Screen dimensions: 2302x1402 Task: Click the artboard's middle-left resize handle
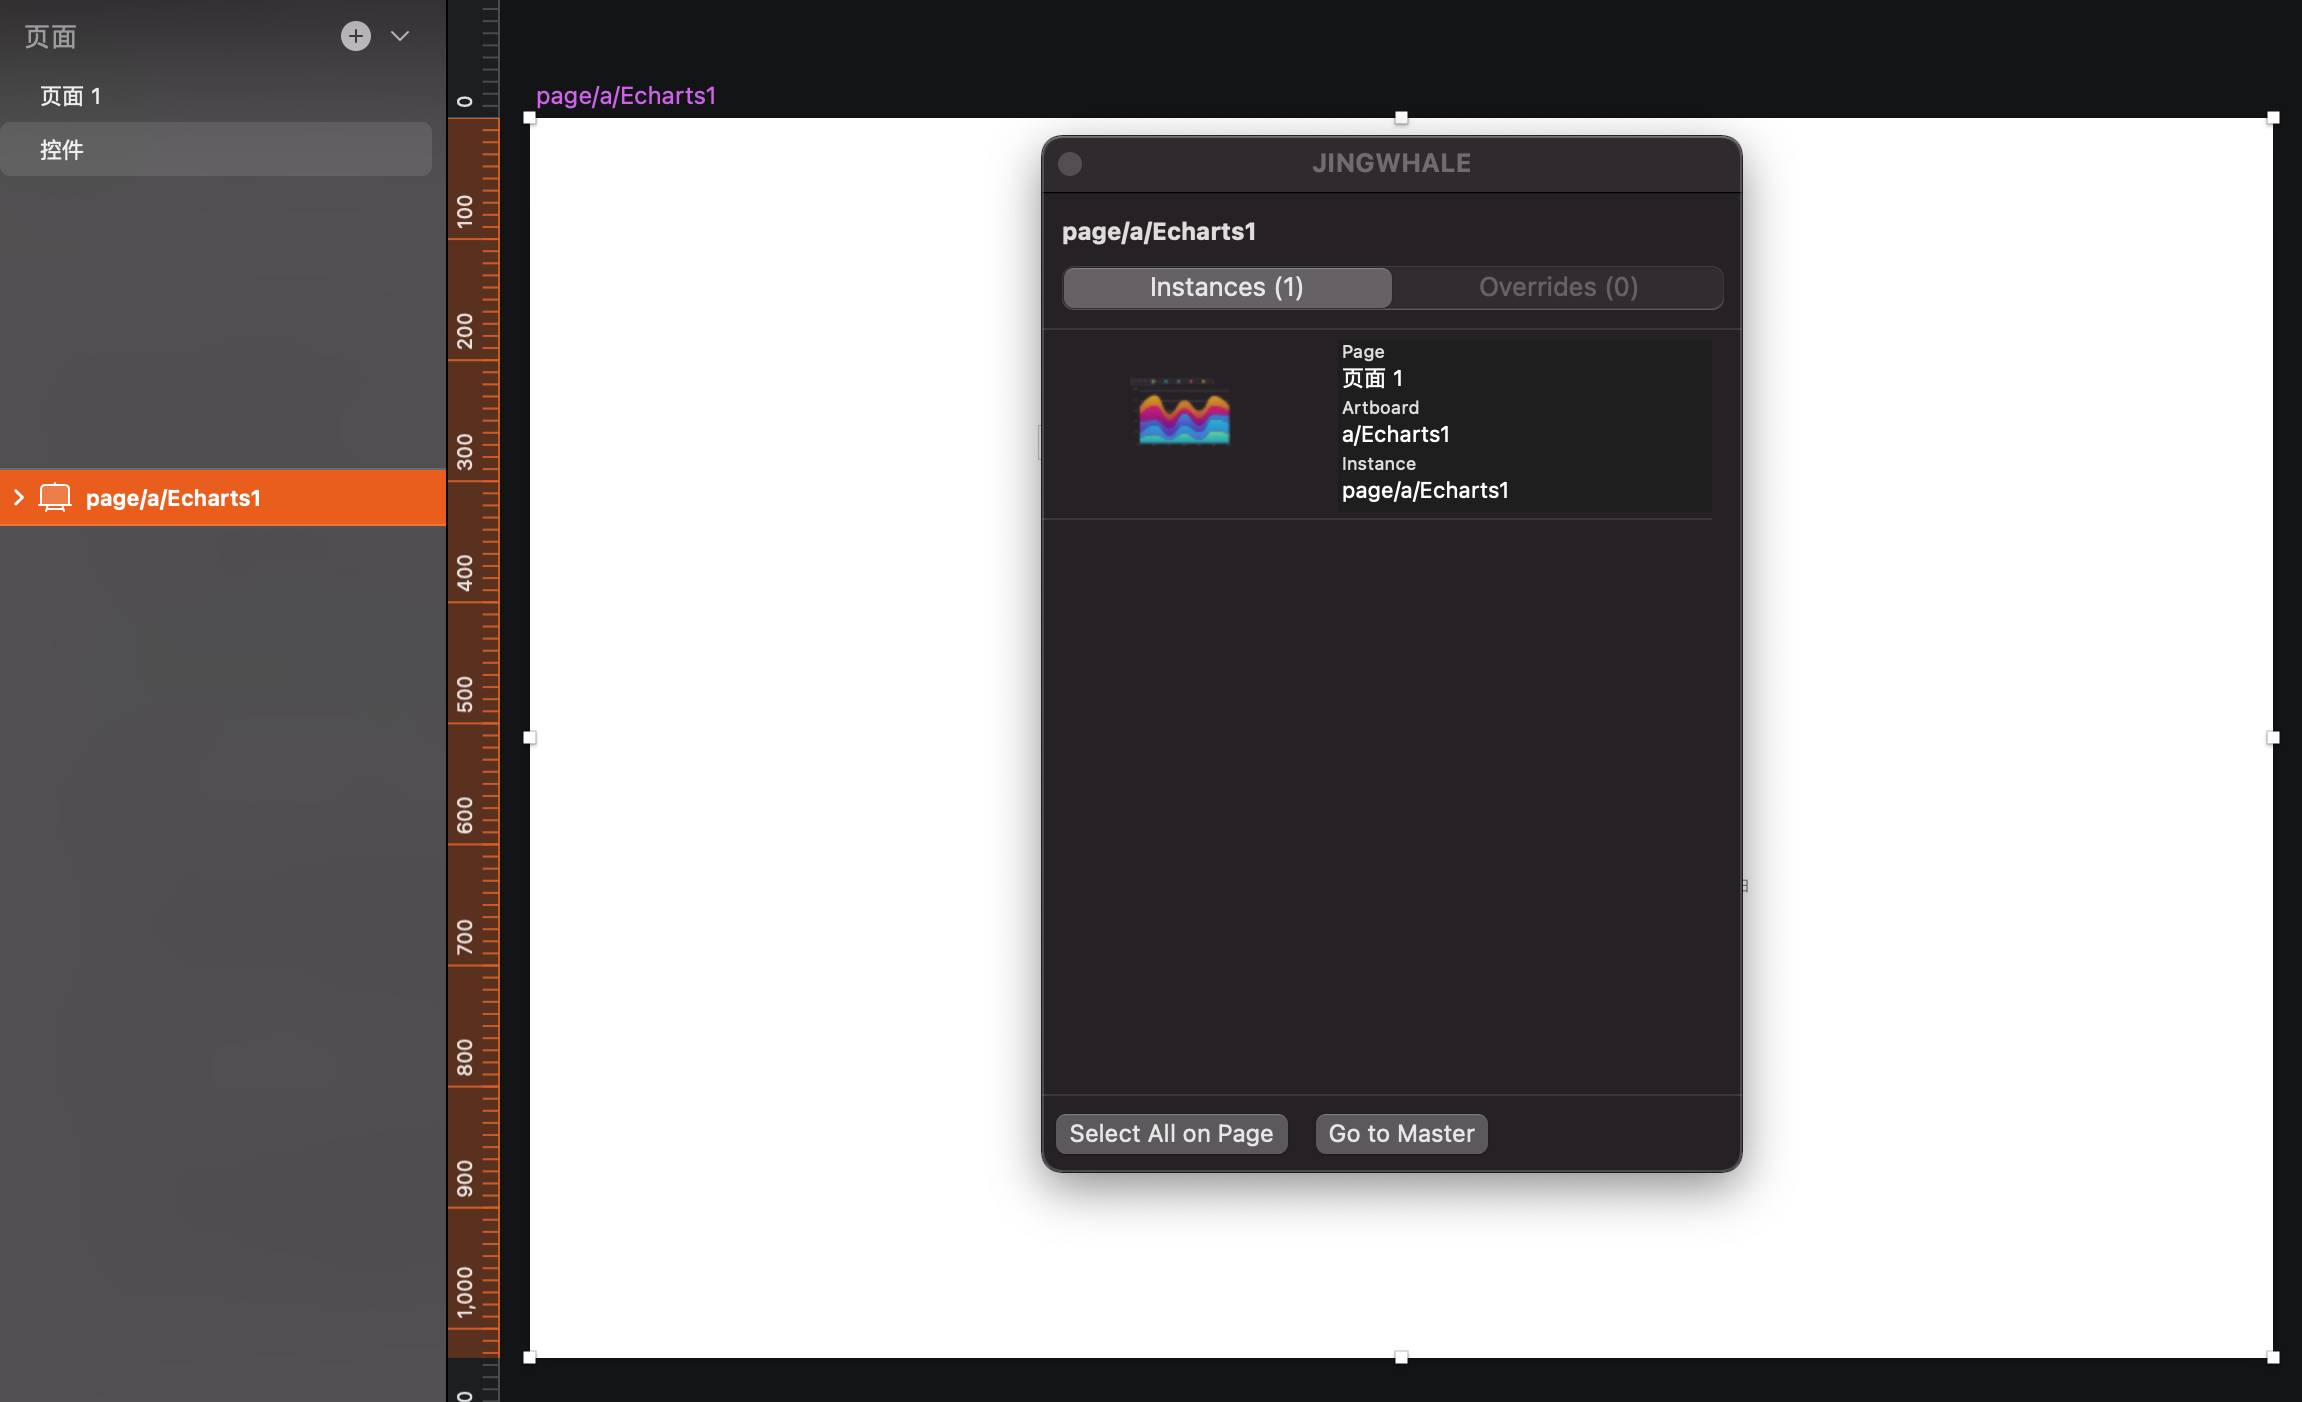tap(530, 738)
